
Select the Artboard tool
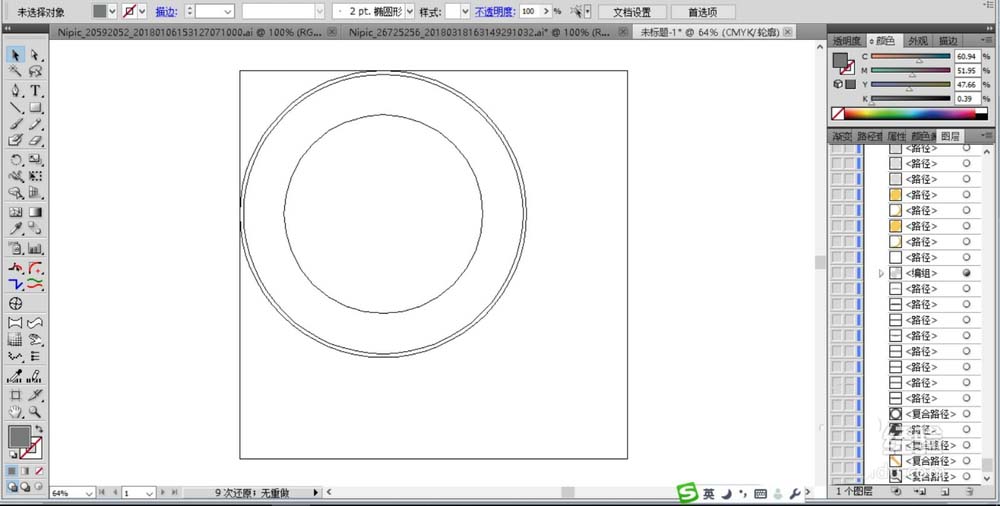[x=16, y=396]
